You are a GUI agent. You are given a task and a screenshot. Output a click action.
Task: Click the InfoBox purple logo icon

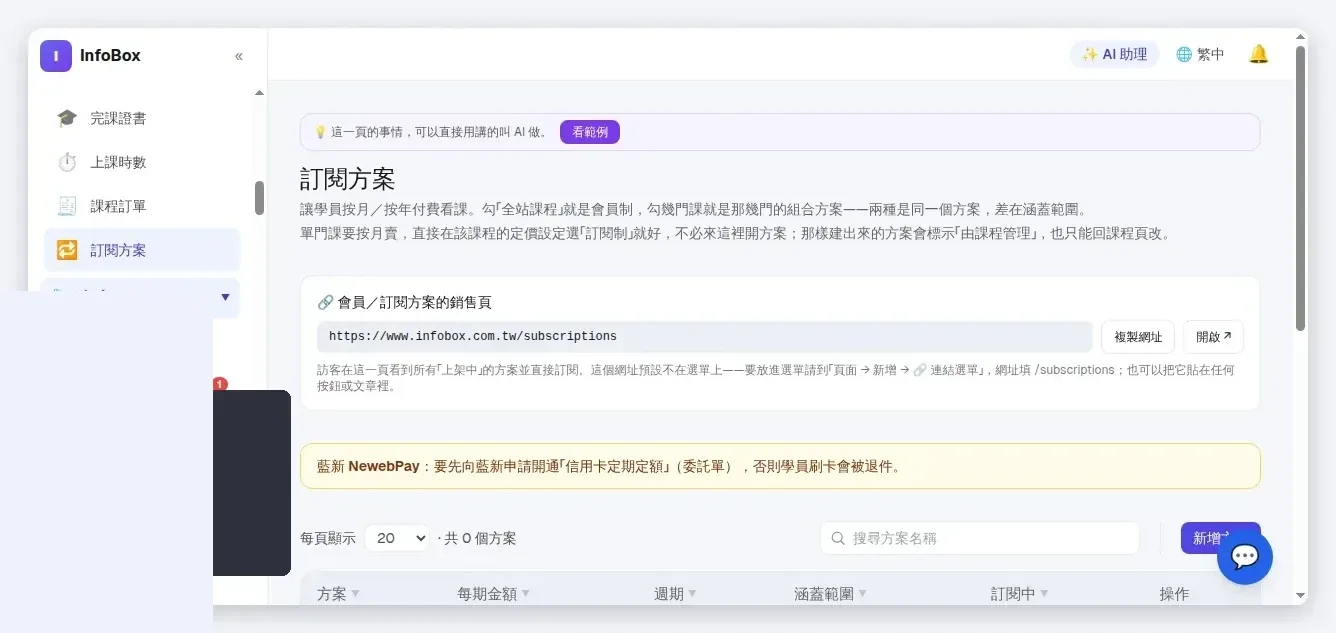(56, 56)
